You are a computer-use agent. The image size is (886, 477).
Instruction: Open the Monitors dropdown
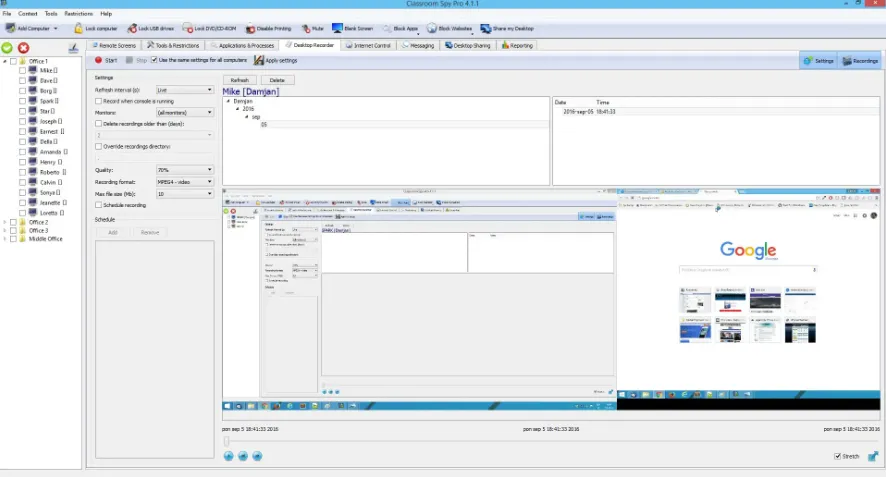coord(185,112)
